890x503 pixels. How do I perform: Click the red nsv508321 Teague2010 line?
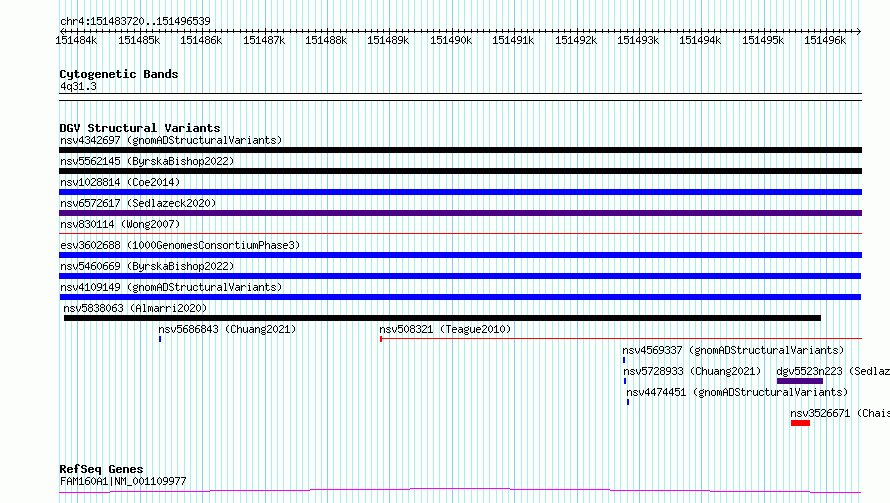[621, 339]
